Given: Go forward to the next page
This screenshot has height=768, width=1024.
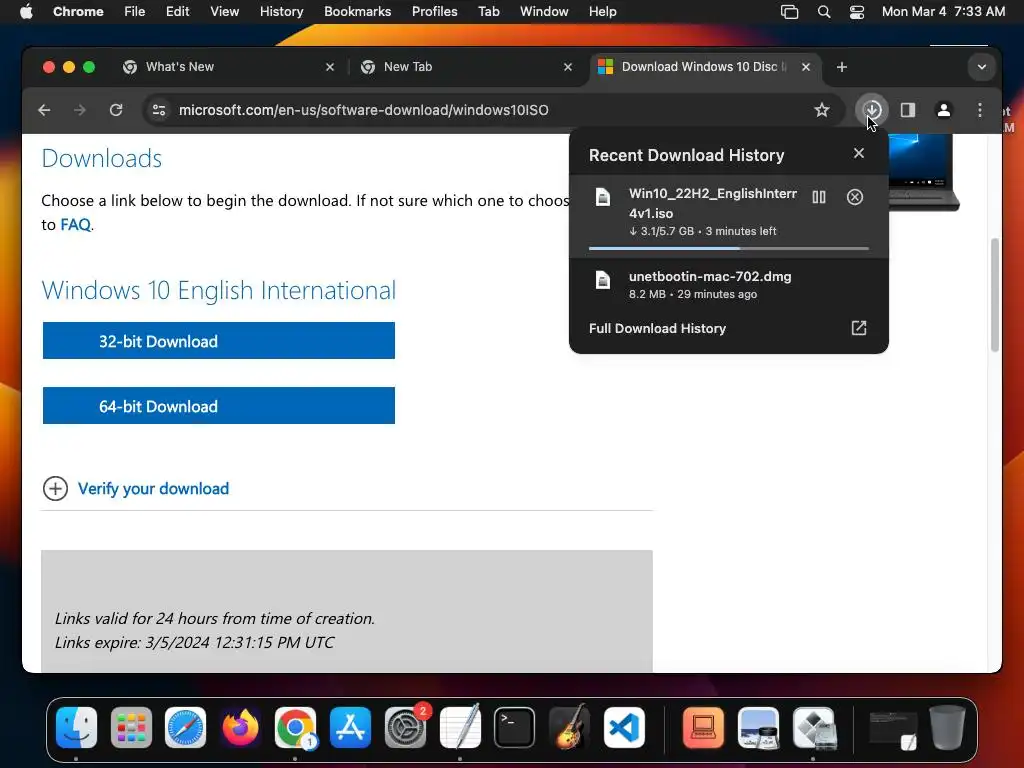Looking at the screenshot, I should [80, 110].
